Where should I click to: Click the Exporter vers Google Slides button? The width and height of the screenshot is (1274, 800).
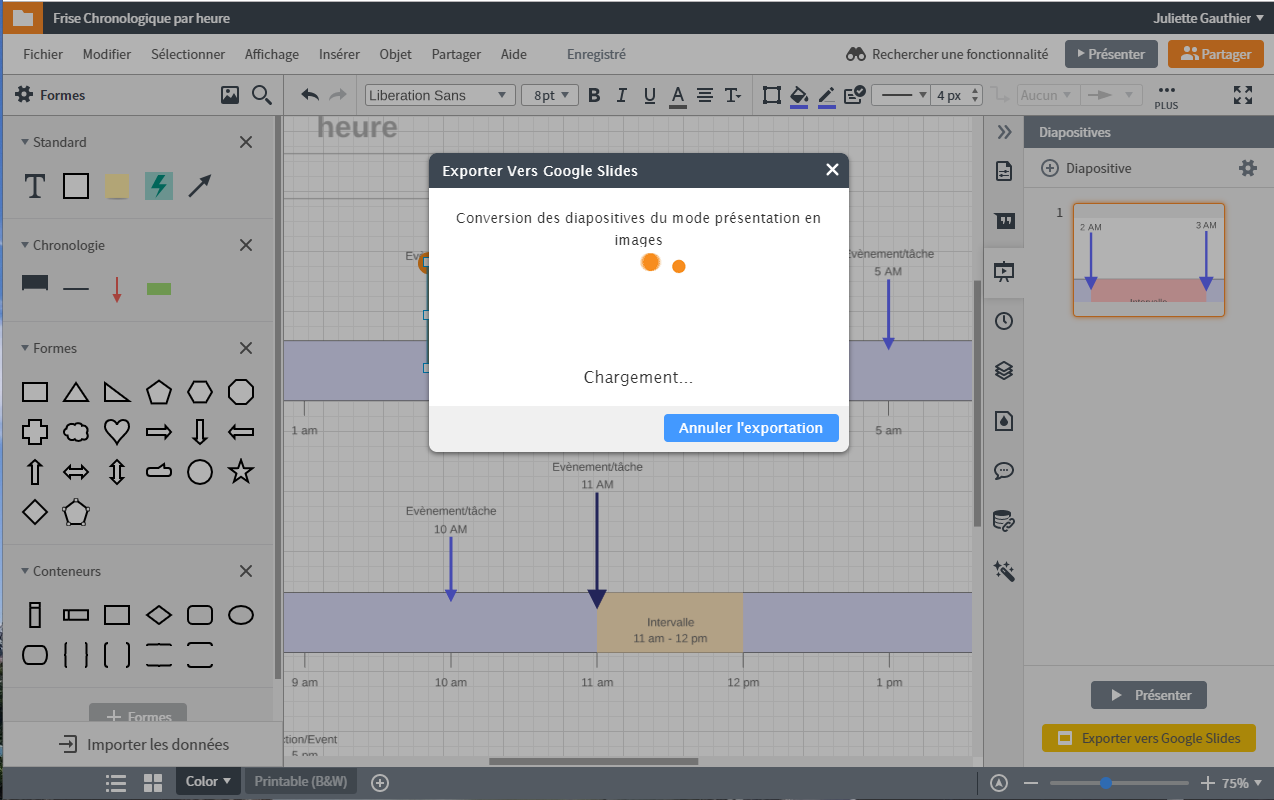pos(1148,737)
